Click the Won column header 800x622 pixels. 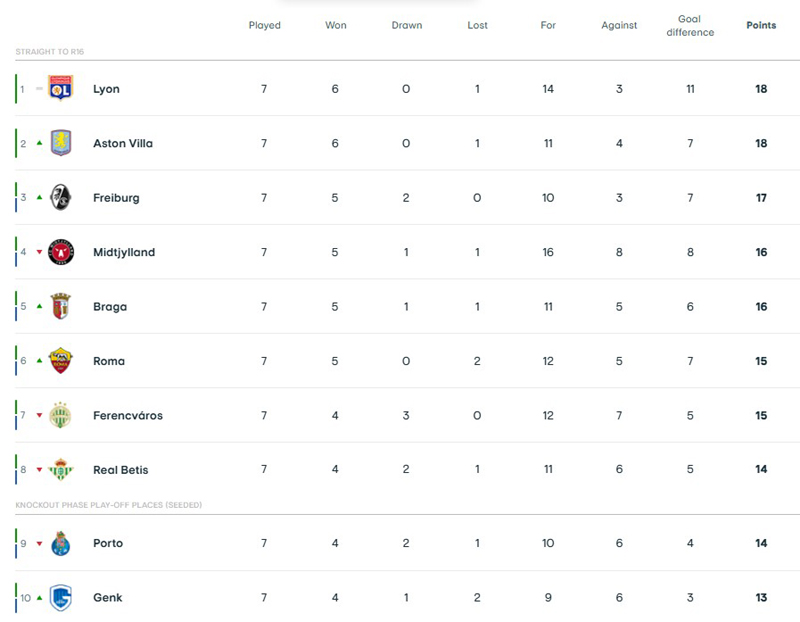point(335,25)
